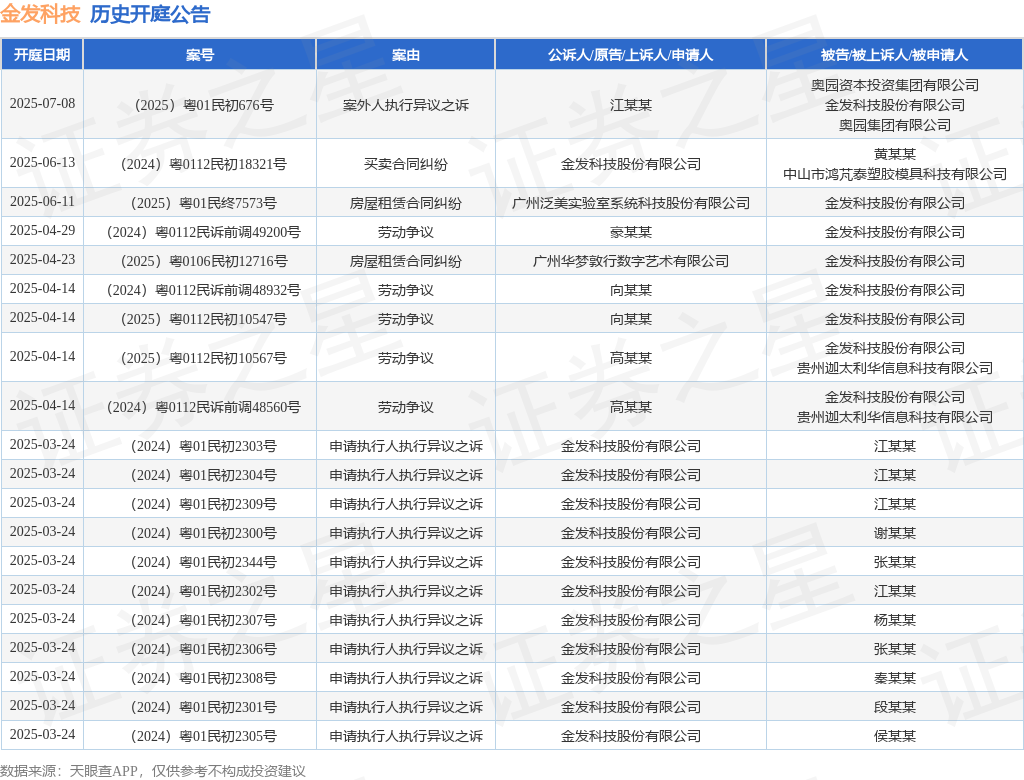
Task: Select case number (2024)粤01民初2301号
Action: 204,707
